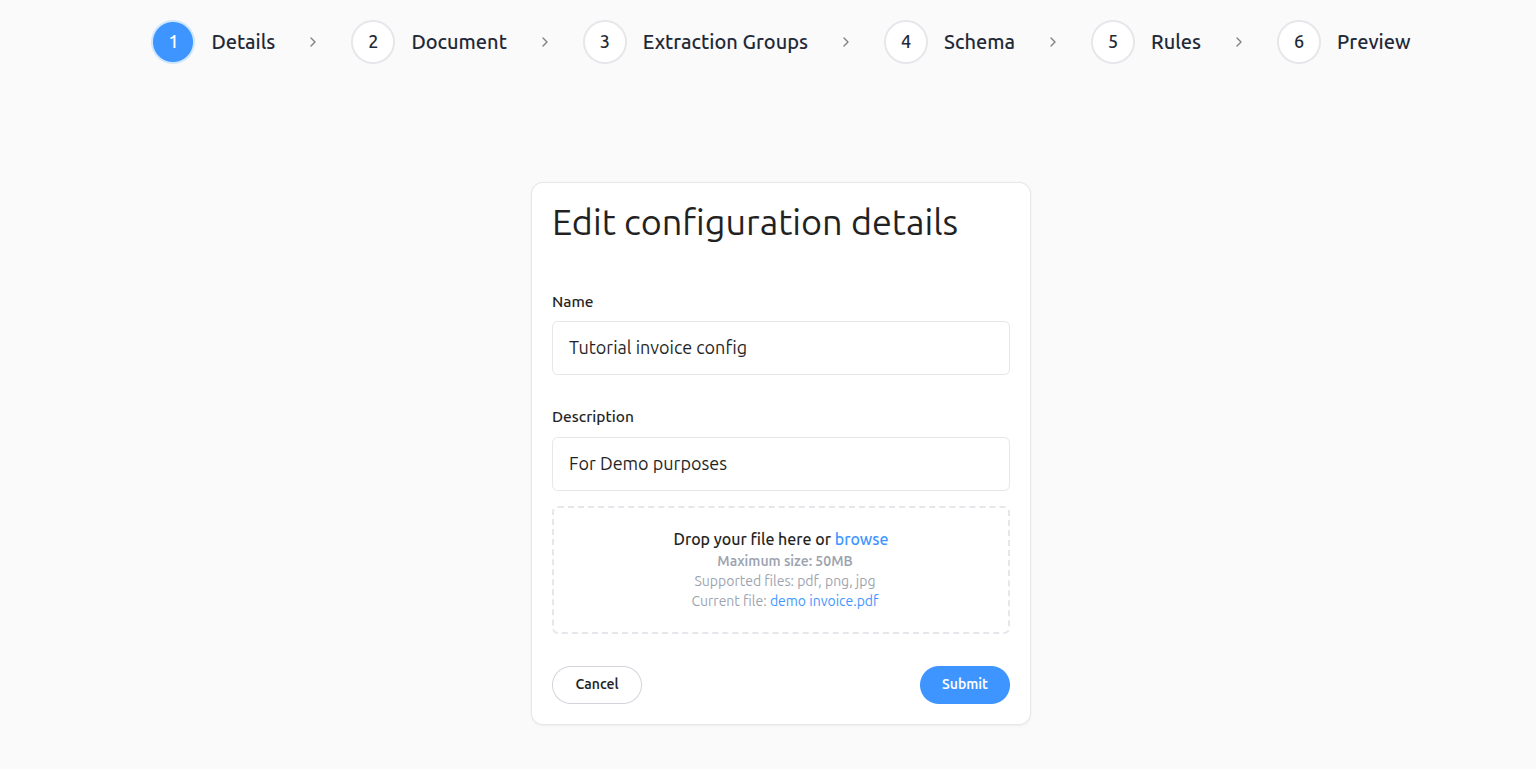Open the demo invoice.pdf current file link

[x=824, y=601]
